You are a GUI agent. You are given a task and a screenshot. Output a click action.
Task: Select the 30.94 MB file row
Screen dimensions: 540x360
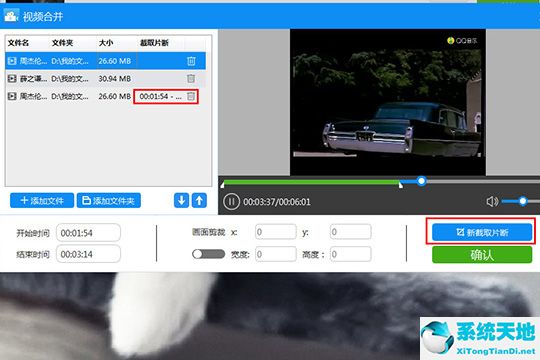105,79
